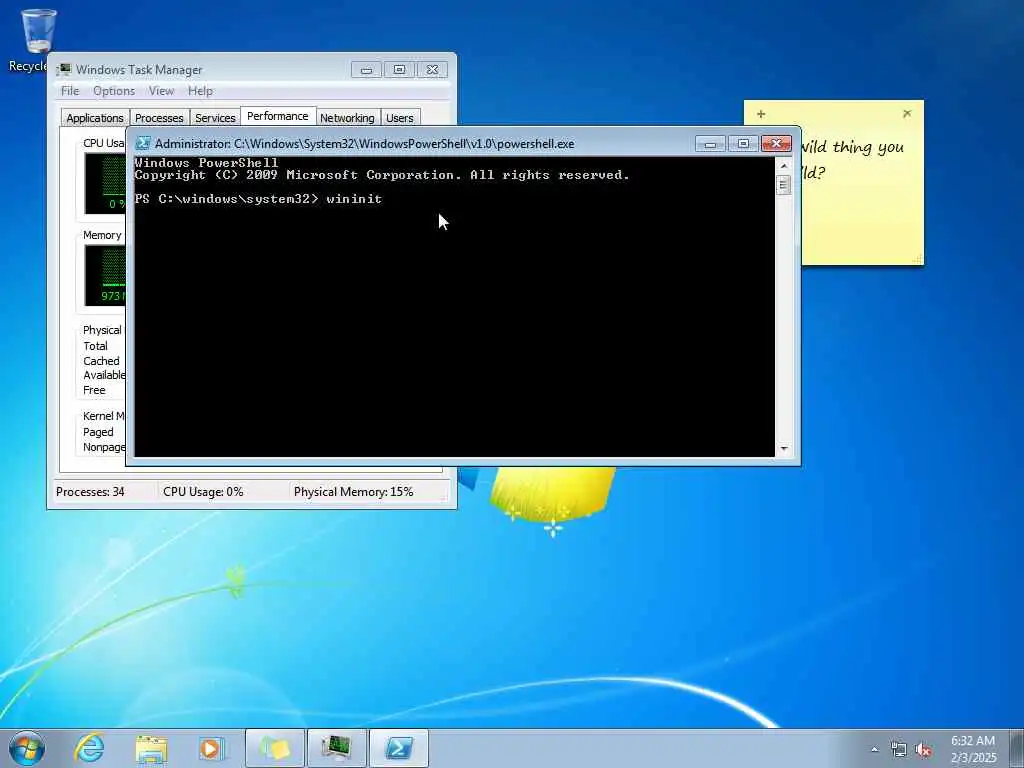This screenshot has width=1024, height=768.
Task: Show hidden system tray icons
Action: click(874, 750)
